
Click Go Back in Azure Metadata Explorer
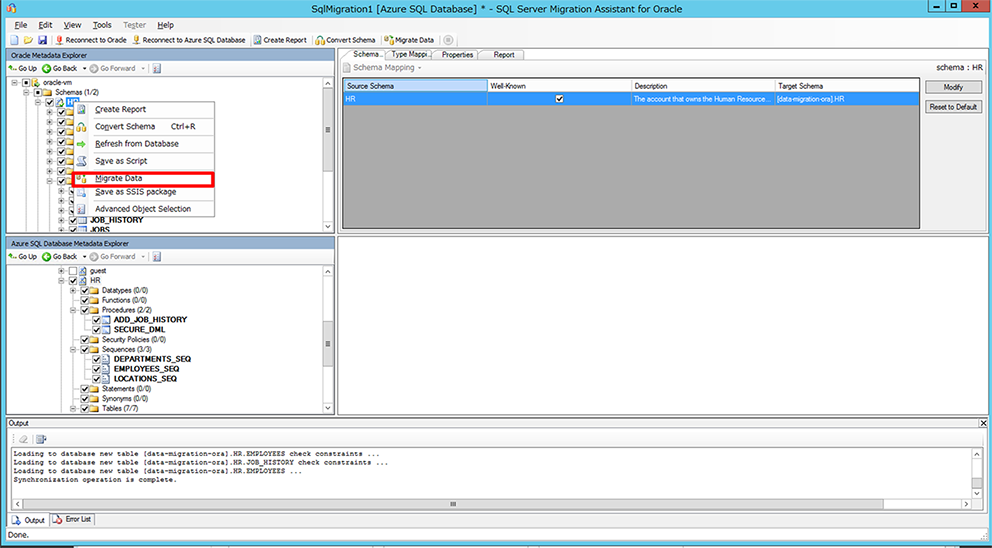(60, 256)
